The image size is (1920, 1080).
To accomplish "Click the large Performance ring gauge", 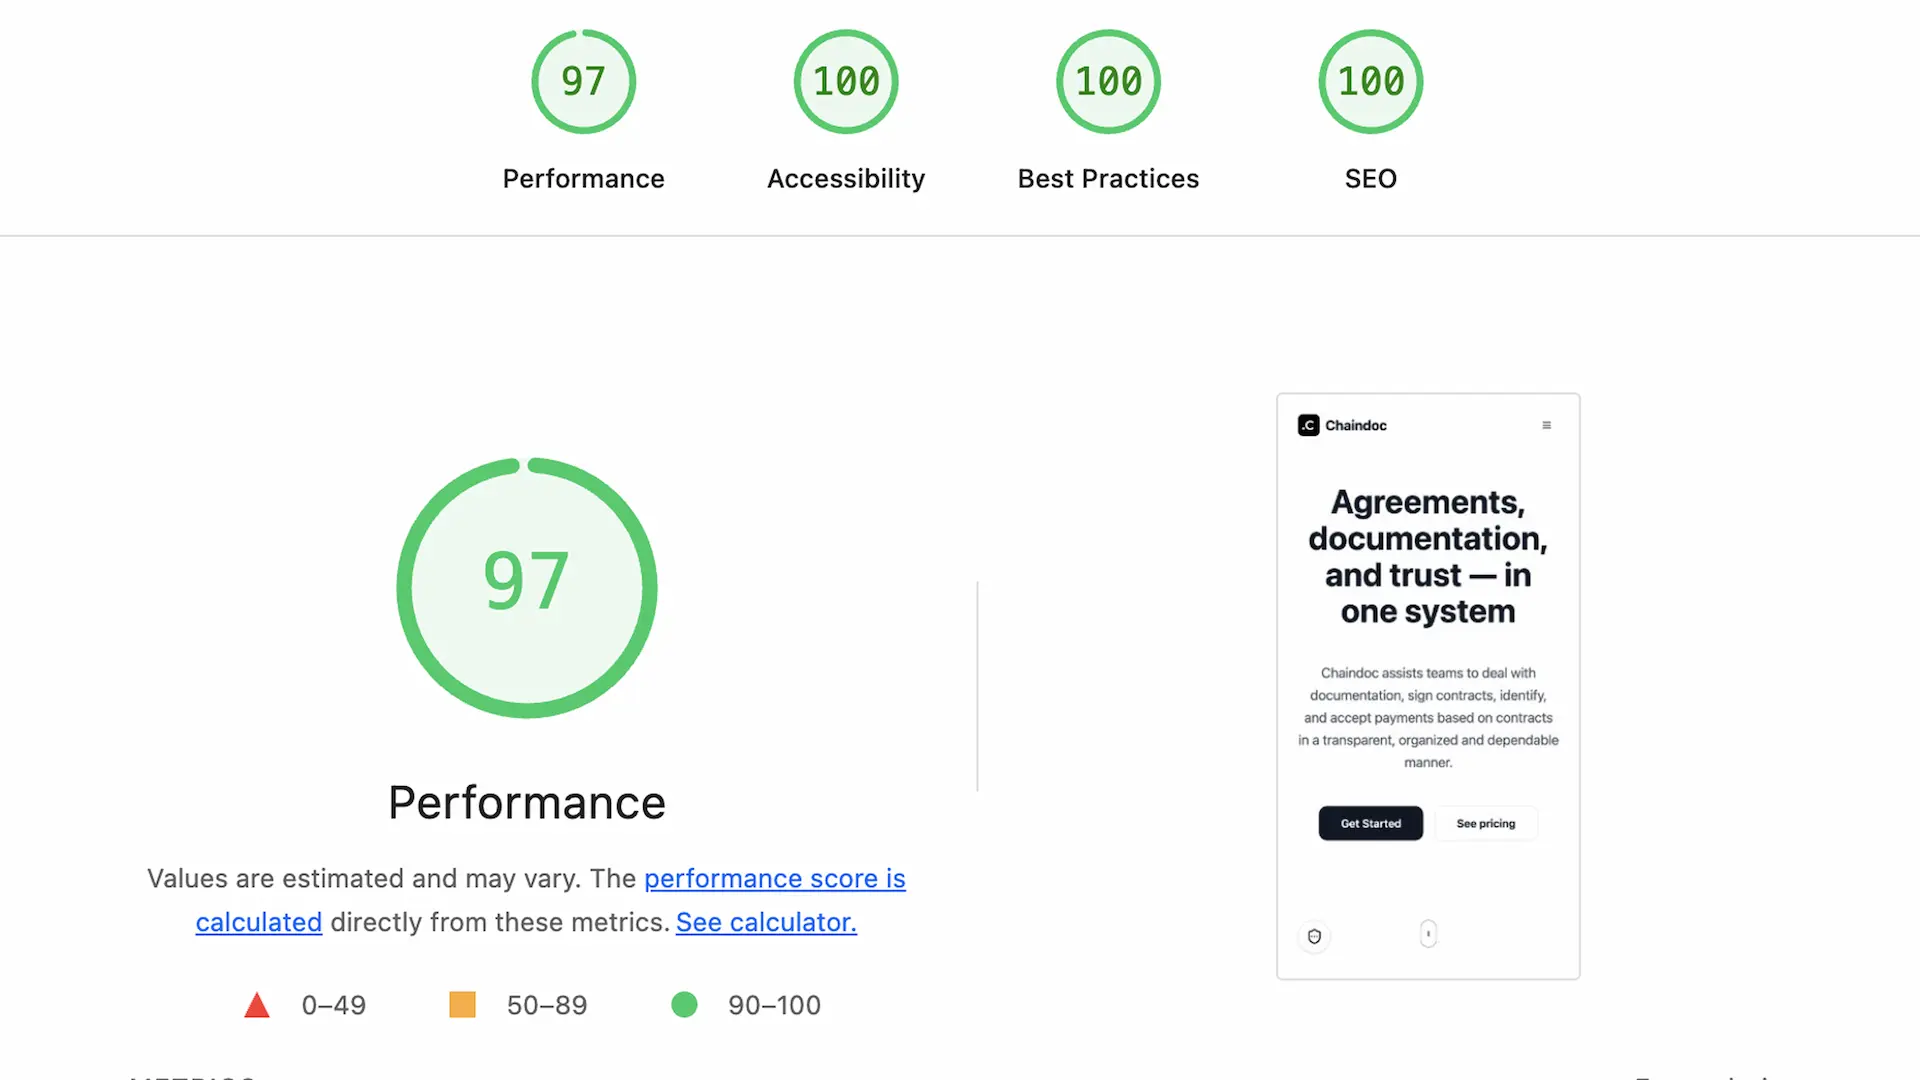I will click(527, 587).
